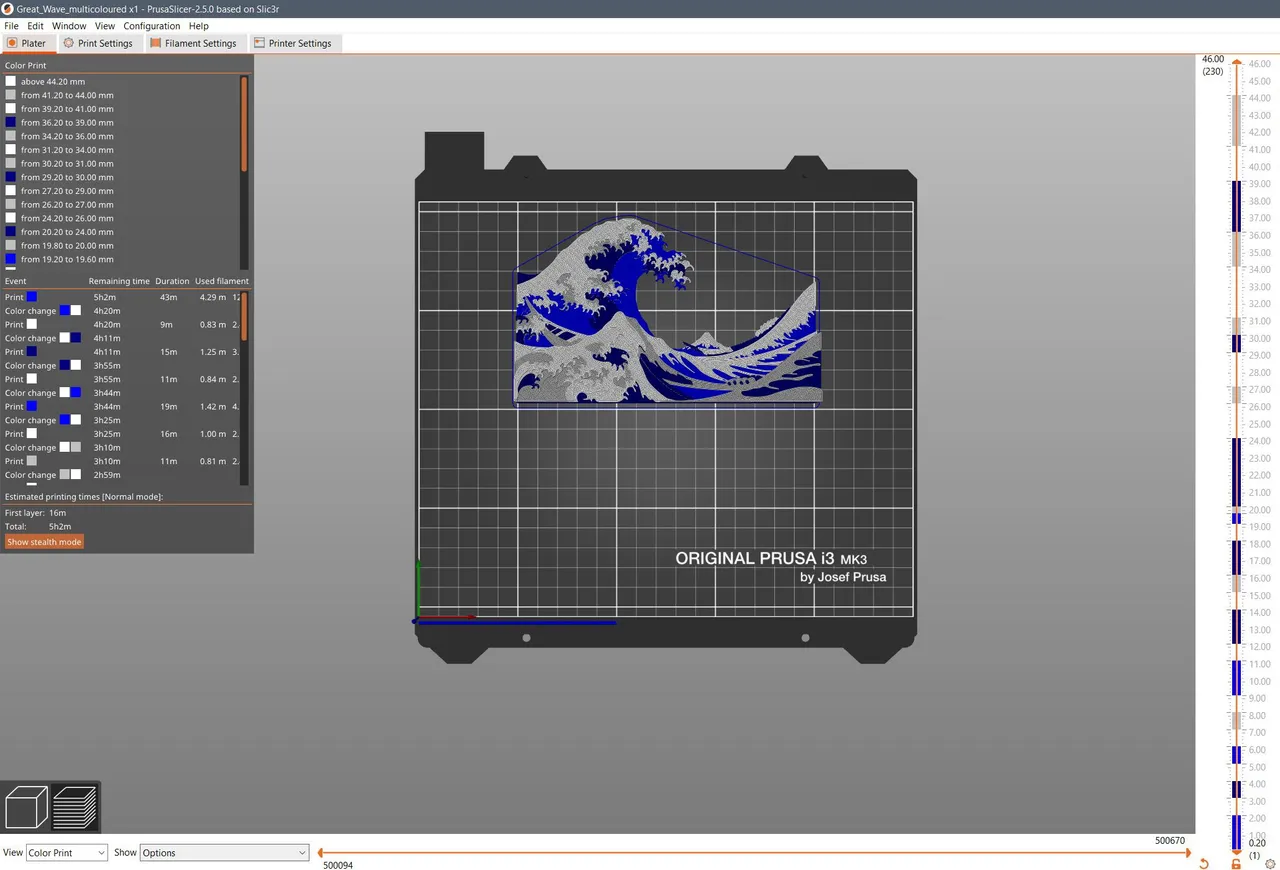
Task: Click swatch for 30.20 to 31.00 mm
Action: [x=11, y=163]
